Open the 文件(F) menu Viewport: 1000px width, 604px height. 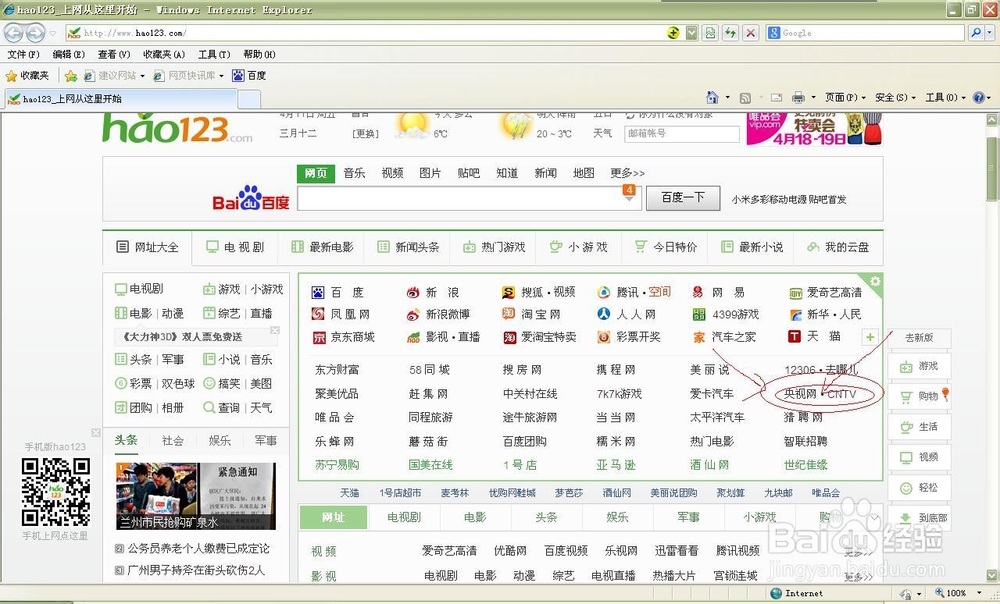pos(23,54)
